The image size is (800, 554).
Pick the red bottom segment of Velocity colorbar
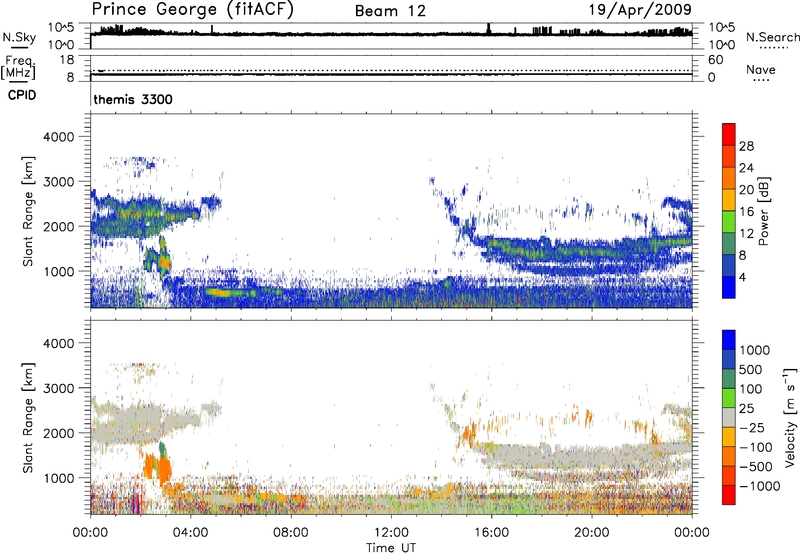(729, 494)
